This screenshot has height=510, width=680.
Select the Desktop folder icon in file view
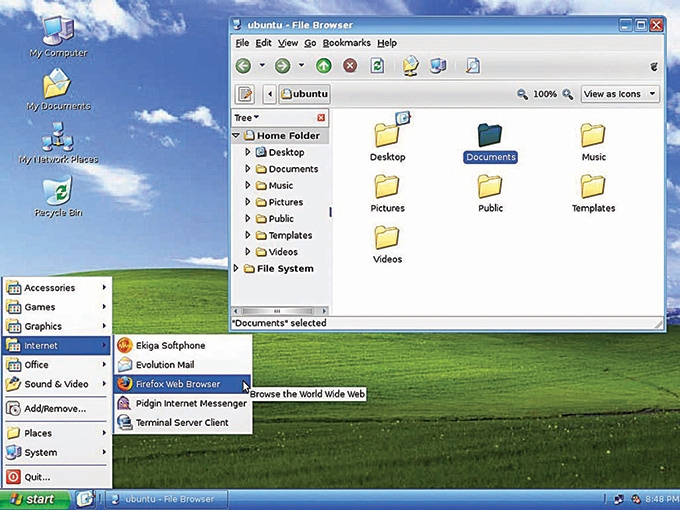(388, 137)
